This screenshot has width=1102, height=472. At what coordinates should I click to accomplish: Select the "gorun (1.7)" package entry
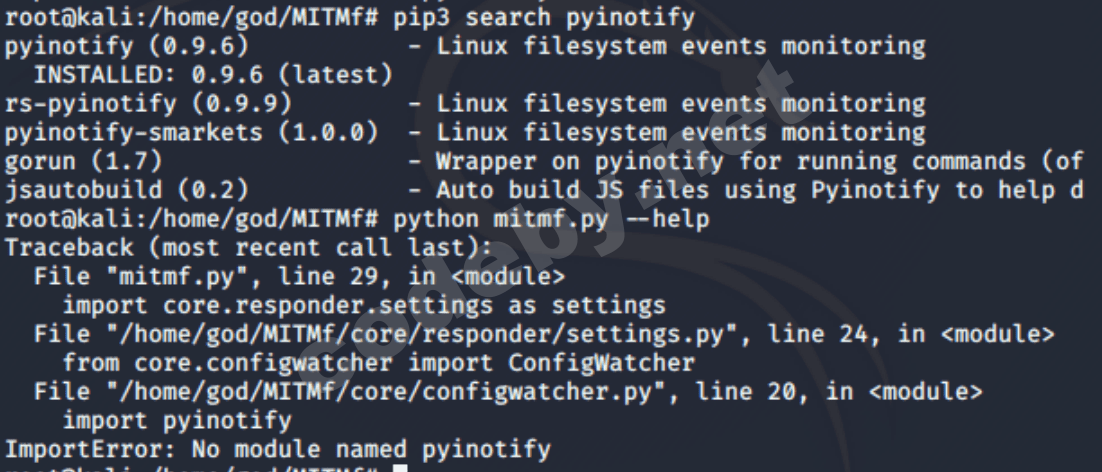pos(84,161)
